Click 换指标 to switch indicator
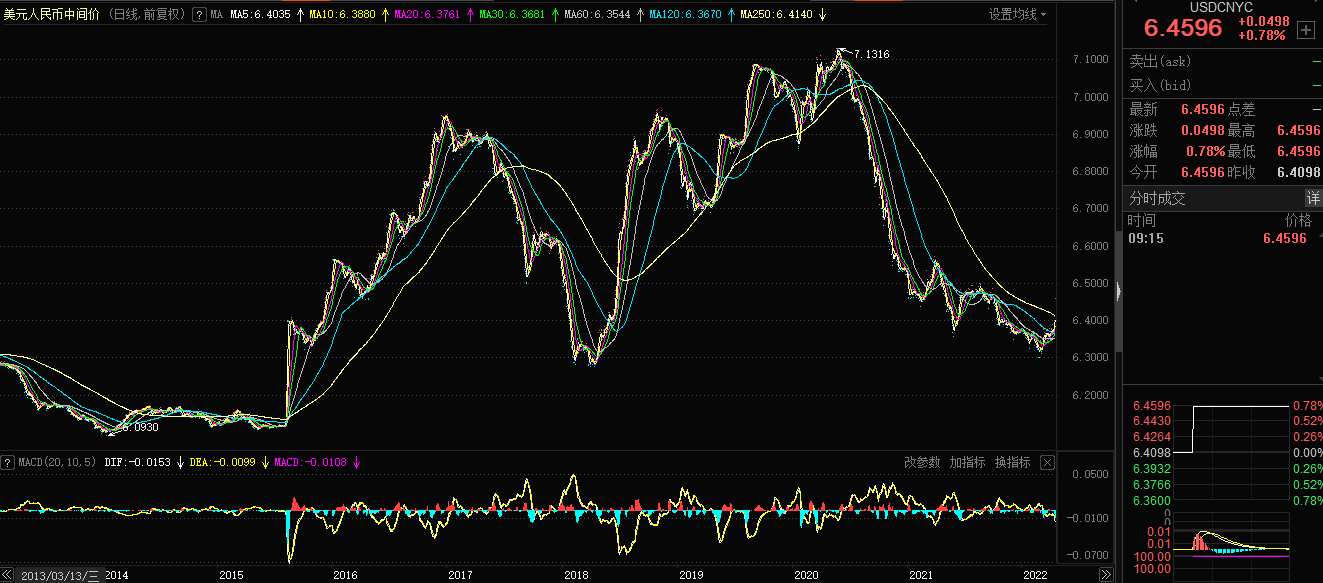Viewport: 1323px width, 583px height. tap(1012, 462)
